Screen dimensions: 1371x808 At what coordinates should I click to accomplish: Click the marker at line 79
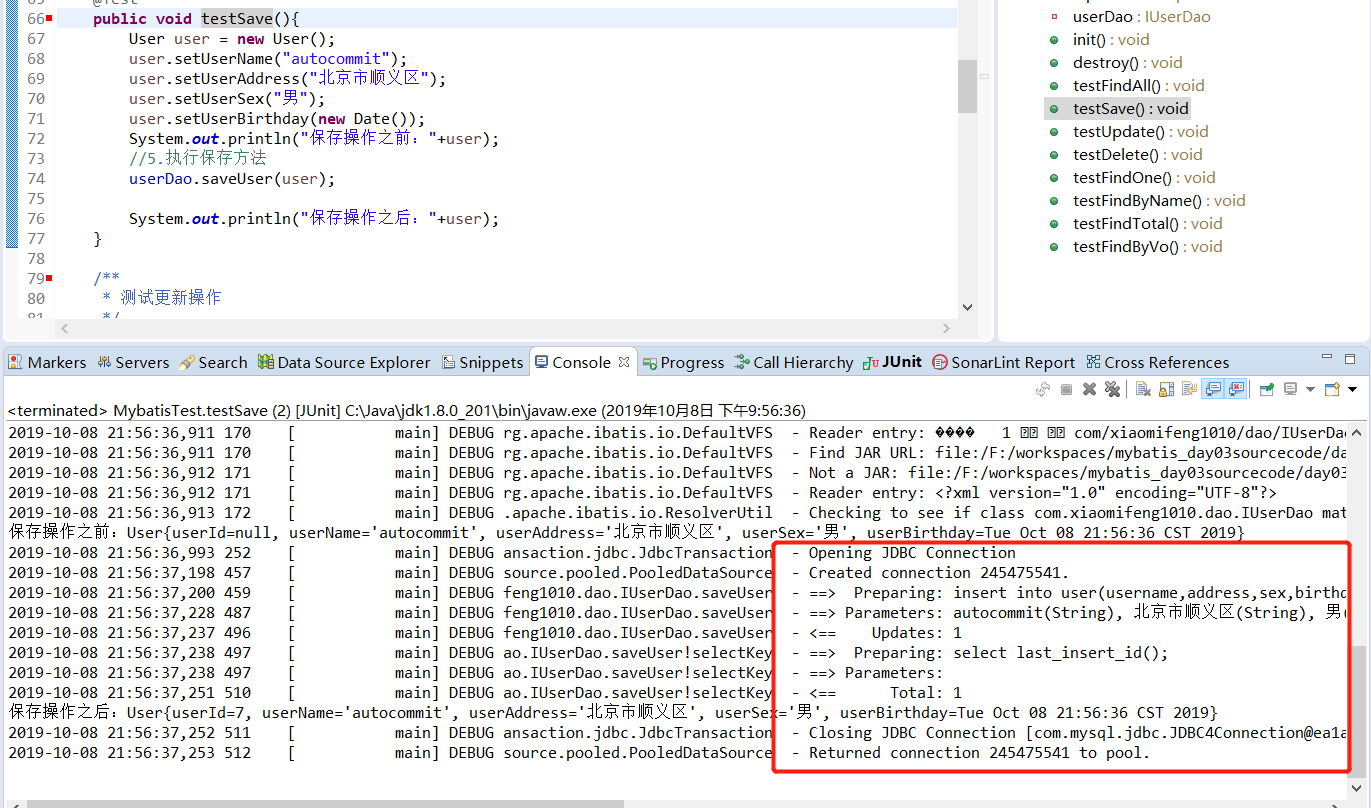click(x=50, y=278)
